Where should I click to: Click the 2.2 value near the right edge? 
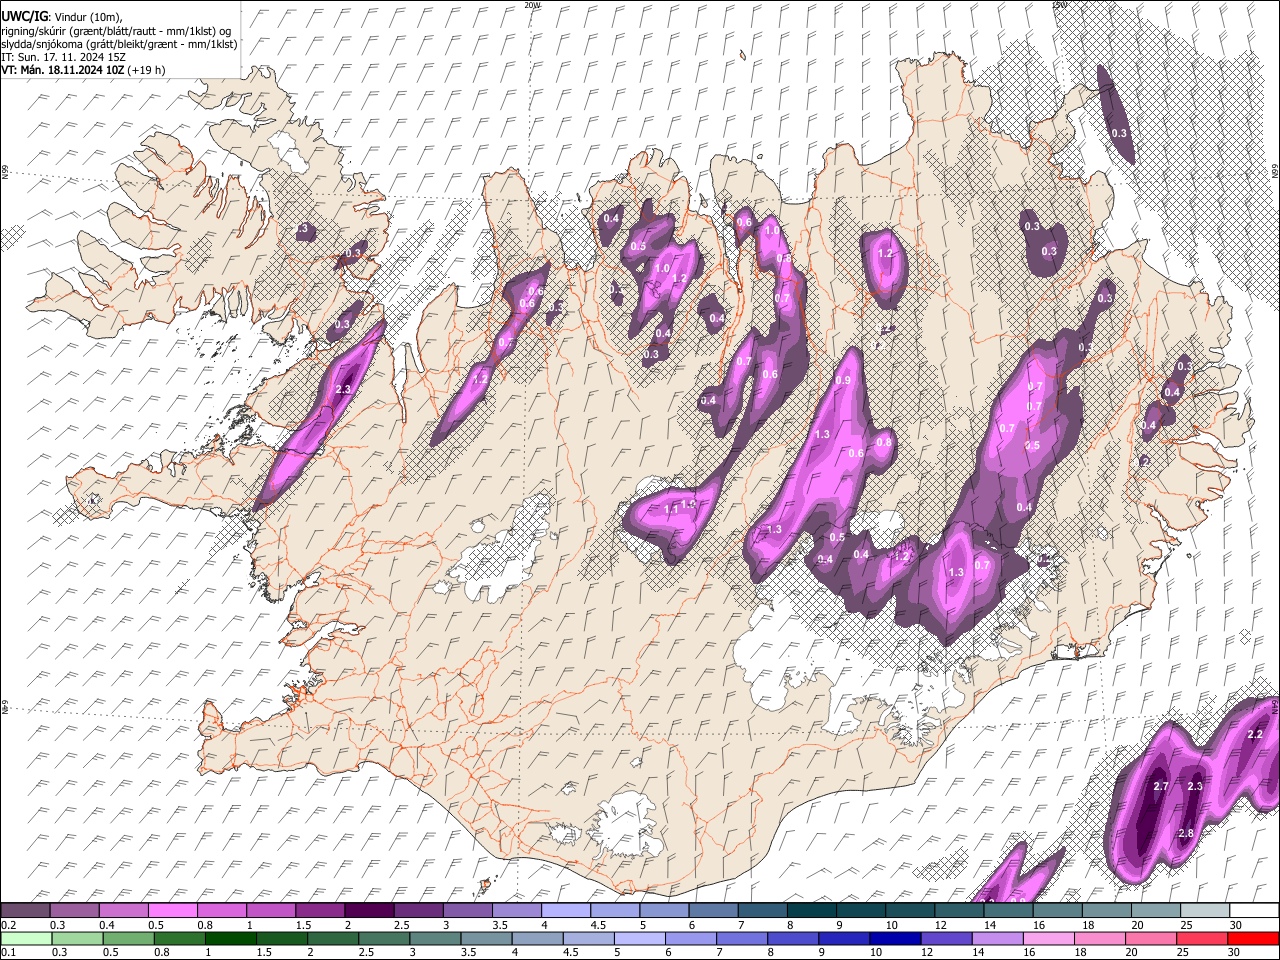1256,735
